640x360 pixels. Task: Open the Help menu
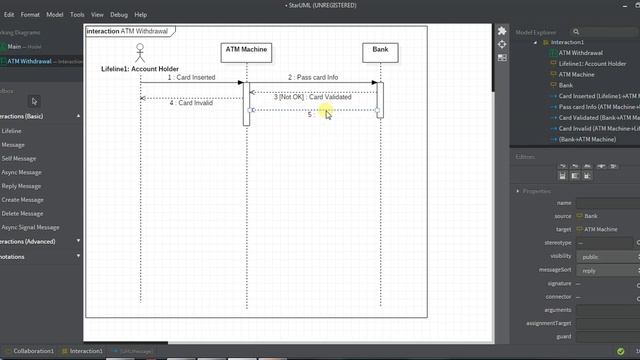[x=140, y=15]
